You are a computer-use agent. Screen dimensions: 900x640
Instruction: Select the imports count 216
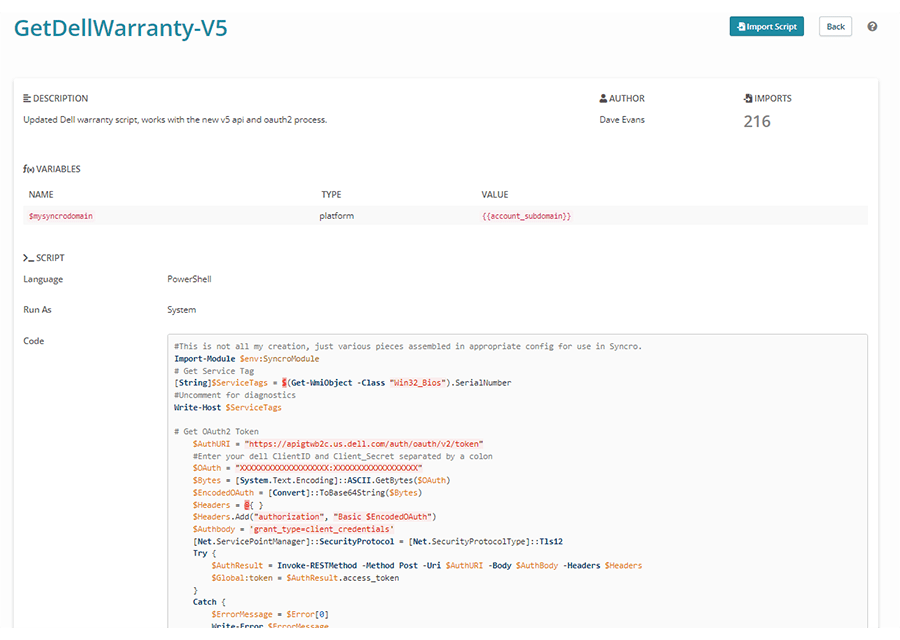click(x=757, y=121)
